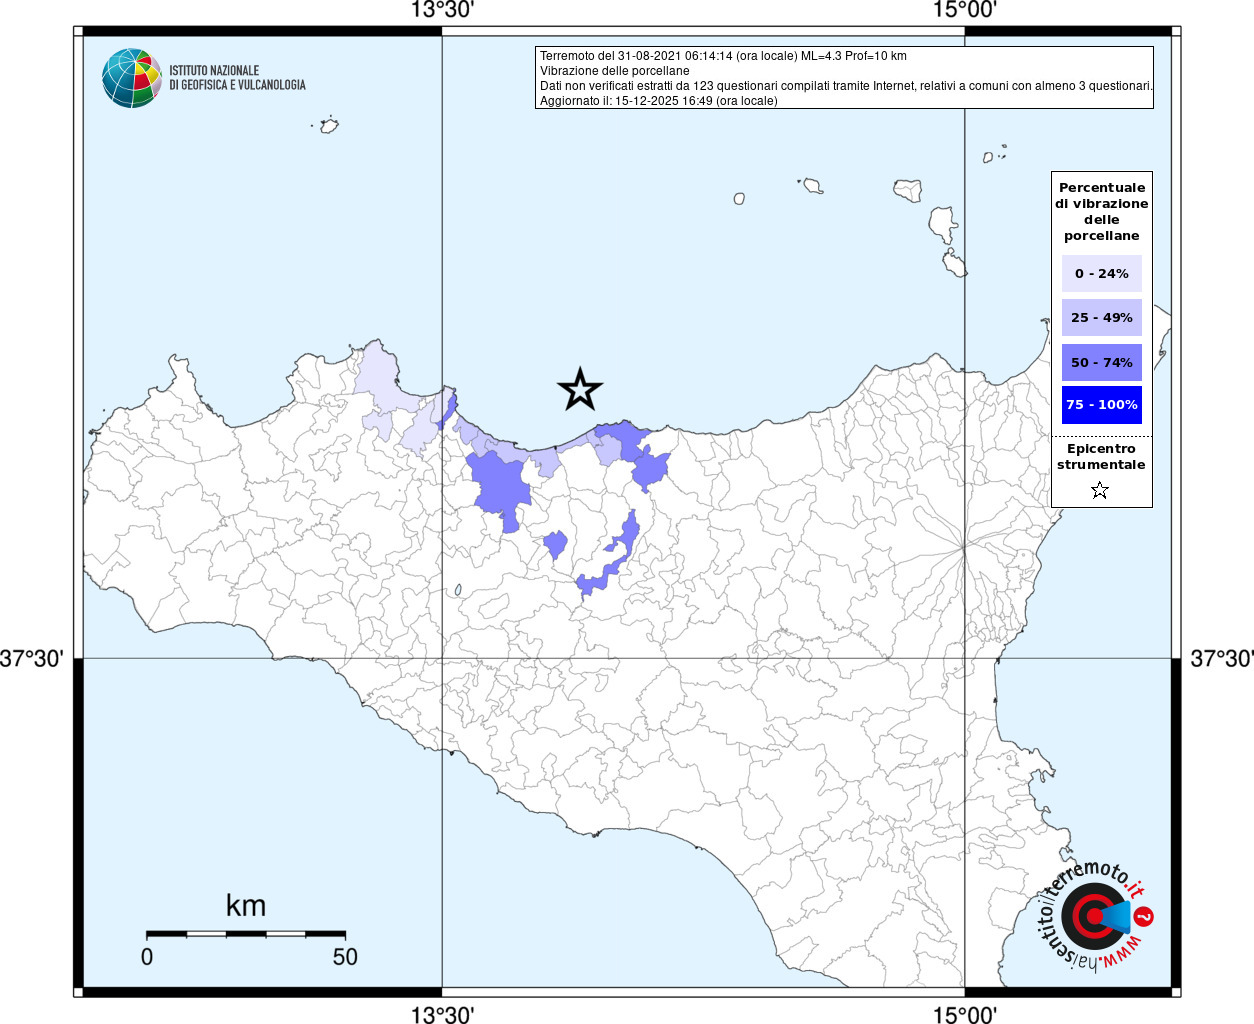Click the legend title 'Percentuale di vibrazione delle porcellane'
Image resolution: width=1254 pixels, height=1024 pixels.
[1102, 211]
